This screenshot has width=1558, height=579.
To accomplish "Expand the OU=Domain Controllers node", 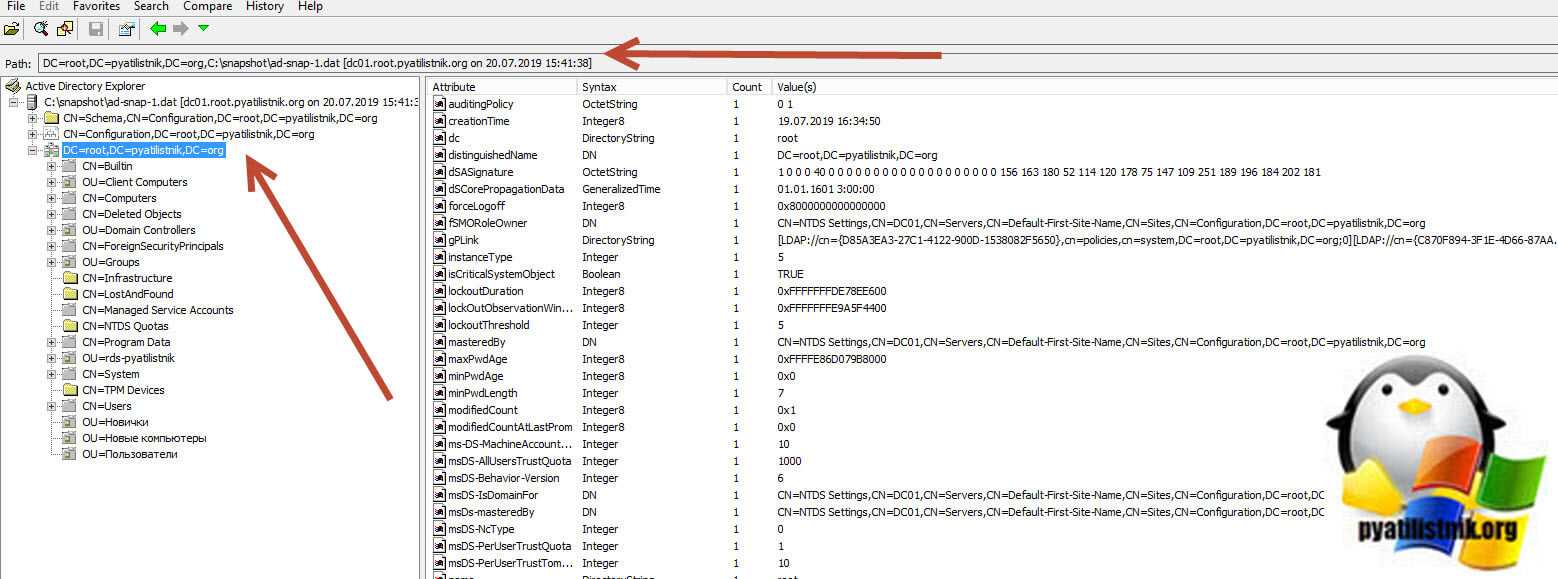I will point(51,230).
